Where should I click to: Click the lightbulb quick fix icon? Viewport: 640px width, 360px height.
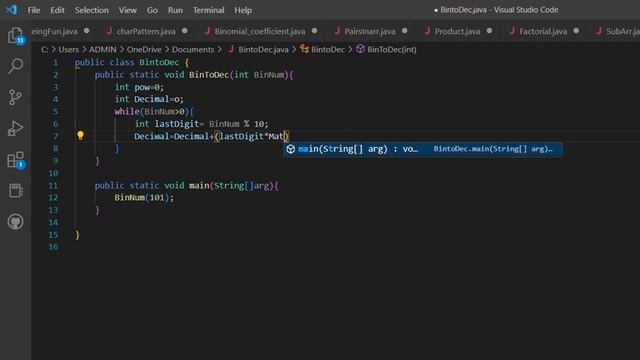pos(80,136)
